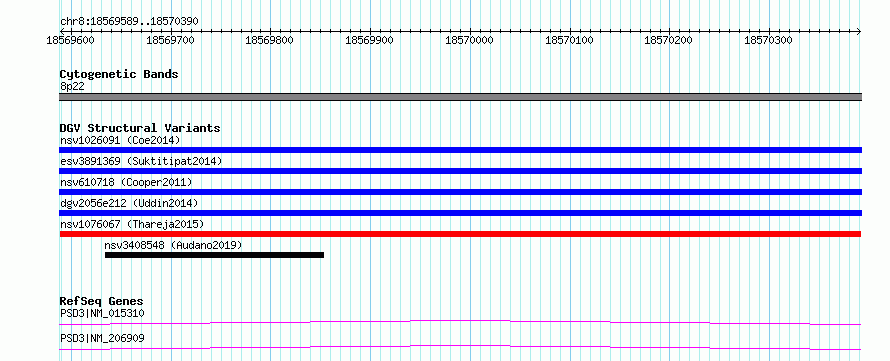Click the blue bar for dgv2056e212
The image size is (890, 361).
[460, 213]
